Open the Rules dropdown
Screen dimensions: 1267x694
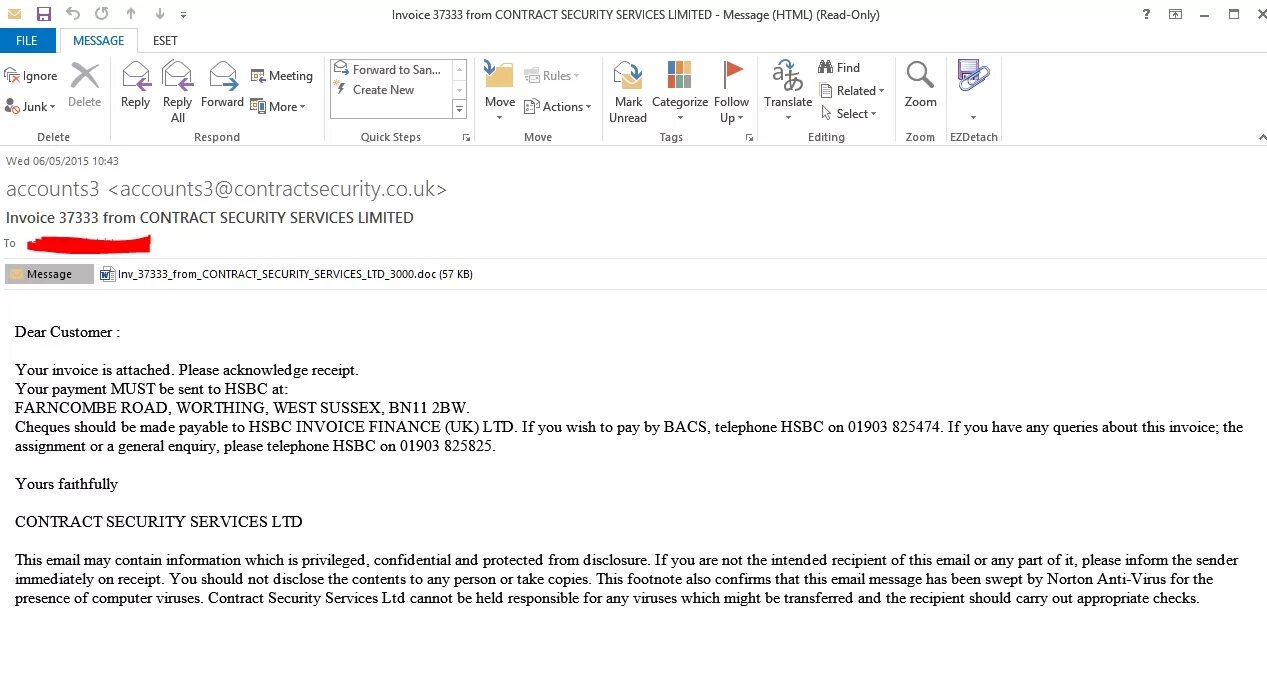click(553, 76)
